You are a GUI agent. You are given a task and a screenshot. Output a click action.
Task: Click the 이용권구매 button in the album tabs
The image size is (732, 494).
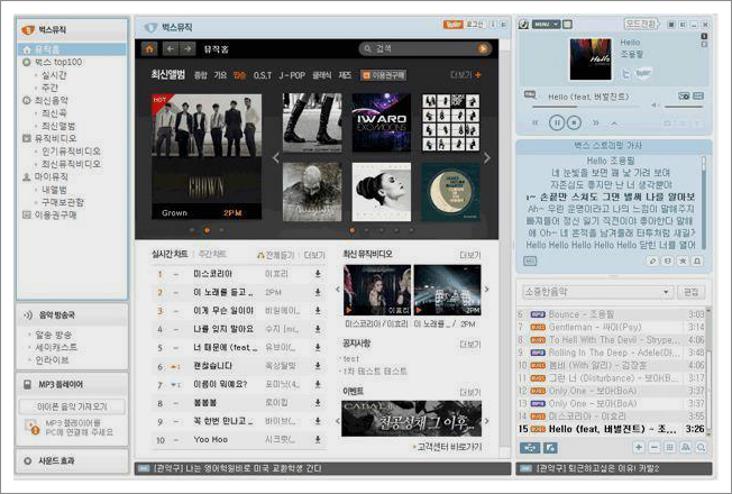[383, 75]
